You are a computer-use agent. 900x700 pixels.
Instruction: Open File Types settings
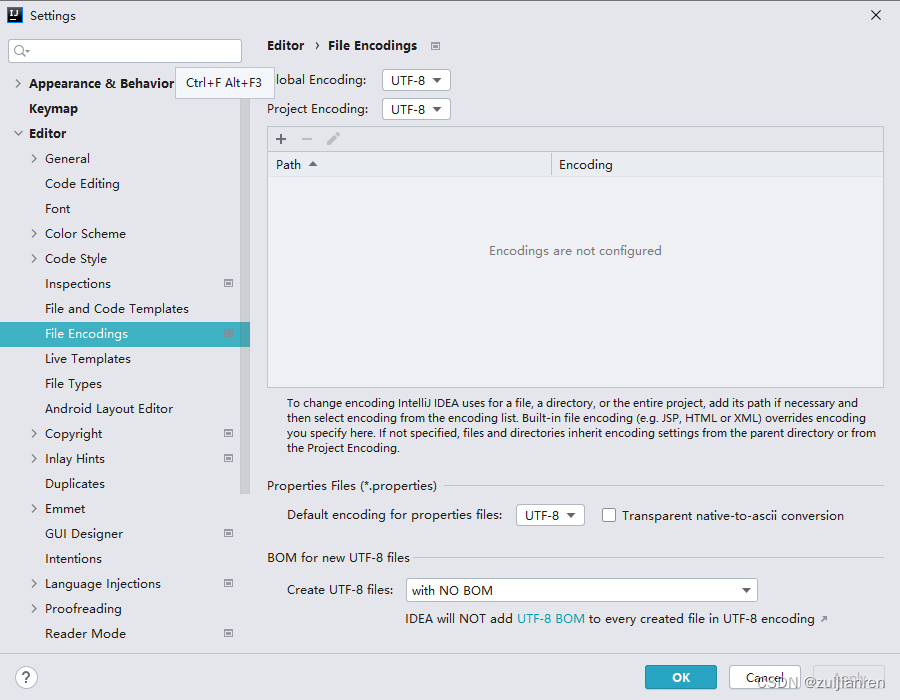pyautogui.click(x=73, y=384)
